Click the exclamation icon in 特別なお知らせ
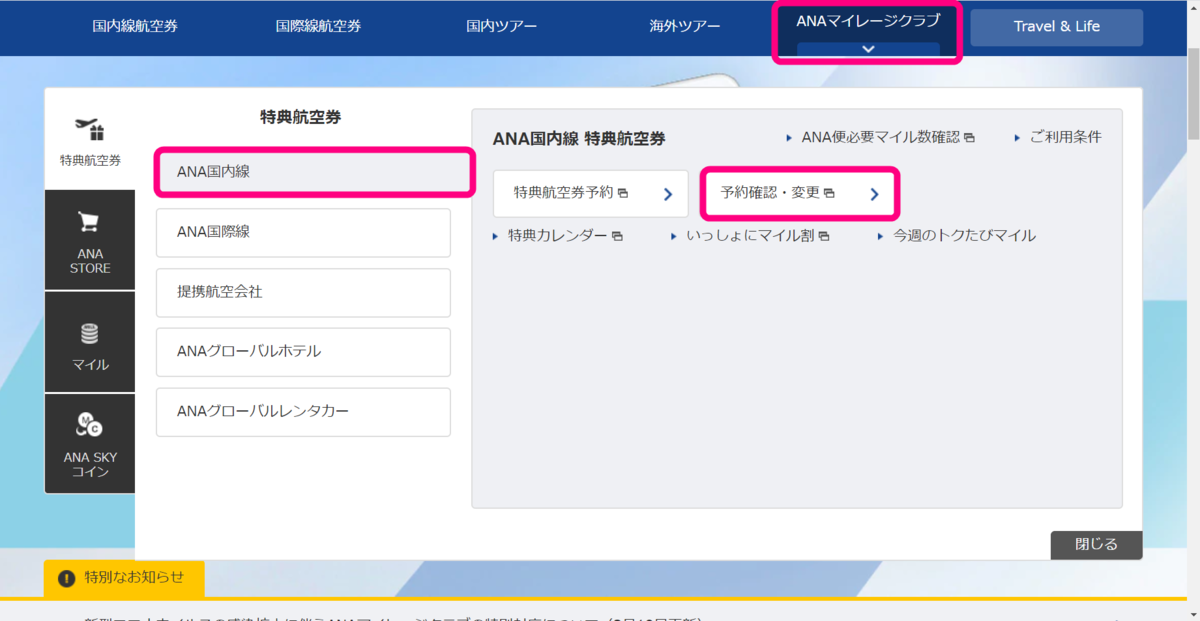This screenshot has width=1200, height=621. pos(67,578)
